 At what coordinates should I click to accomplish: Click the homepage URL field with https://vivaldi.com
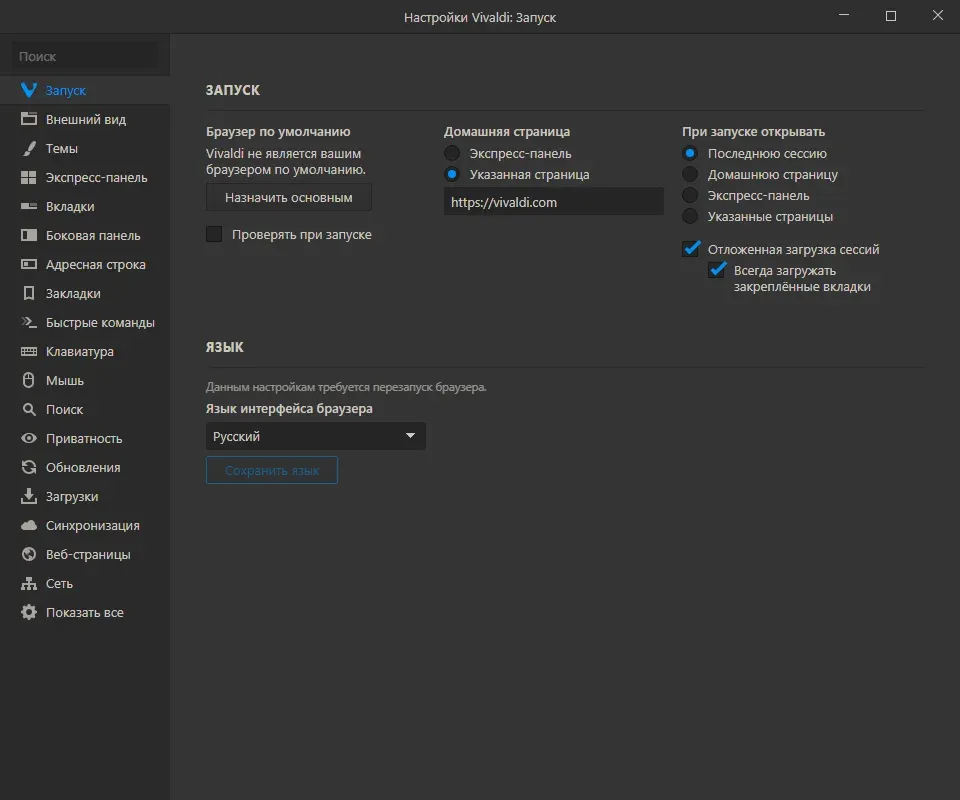(553, 202)
